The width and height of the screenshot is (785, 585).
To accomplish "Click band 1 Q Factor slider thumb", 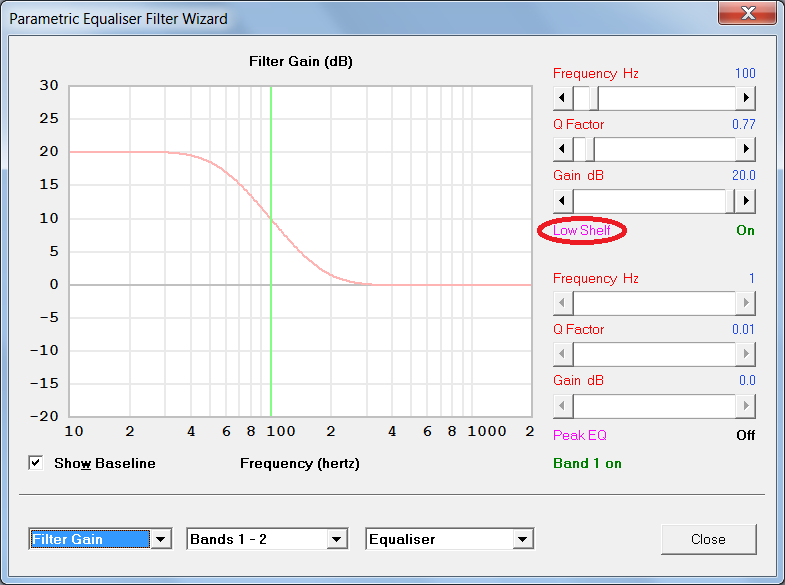I will click(590, 149).
